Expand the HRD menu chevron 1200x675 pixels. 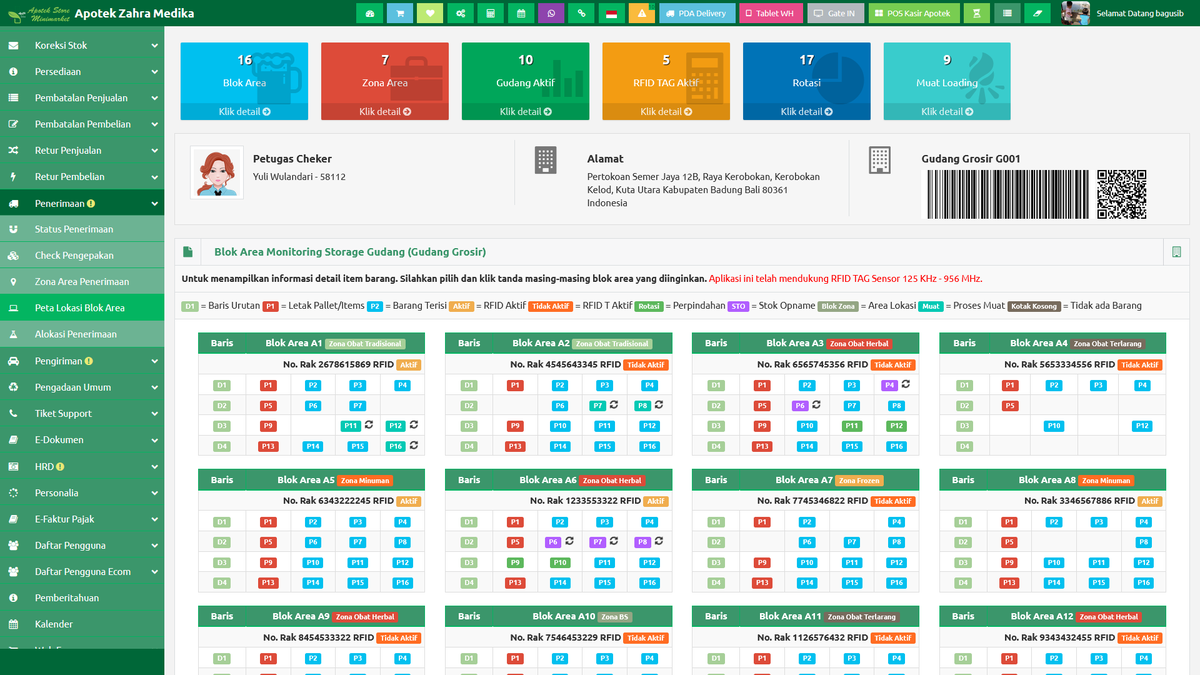click(x=155, y=466)
